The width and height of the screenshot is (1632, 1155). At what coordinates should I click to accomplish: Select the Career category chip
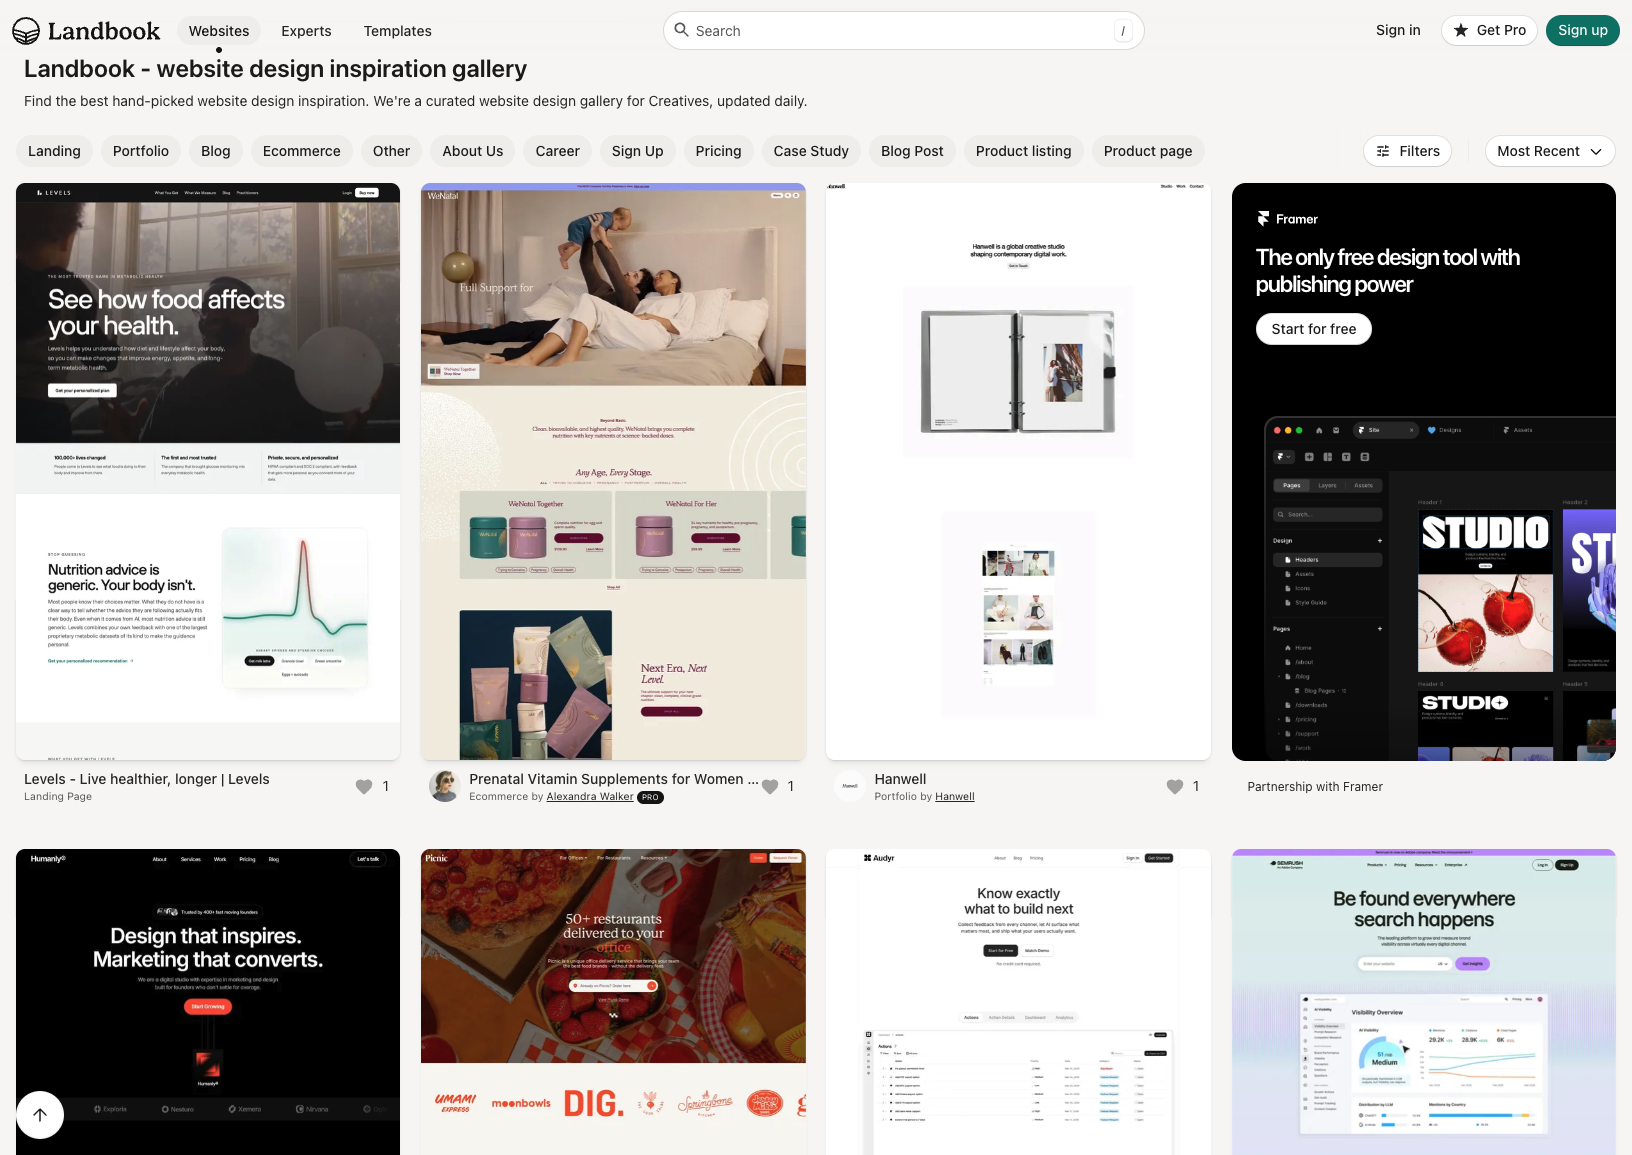tap(558, 151)
